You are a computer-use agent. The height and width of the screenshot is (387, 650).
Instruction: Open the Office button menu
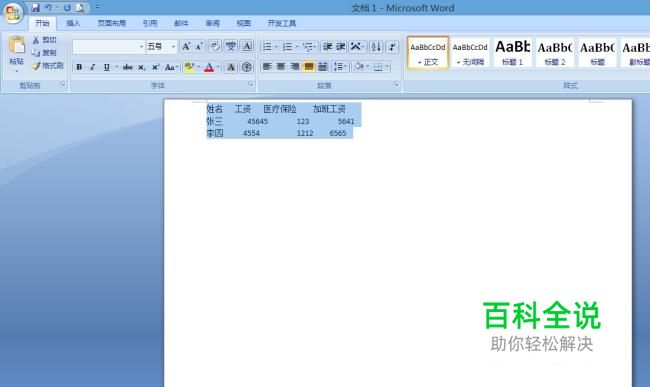13,13
